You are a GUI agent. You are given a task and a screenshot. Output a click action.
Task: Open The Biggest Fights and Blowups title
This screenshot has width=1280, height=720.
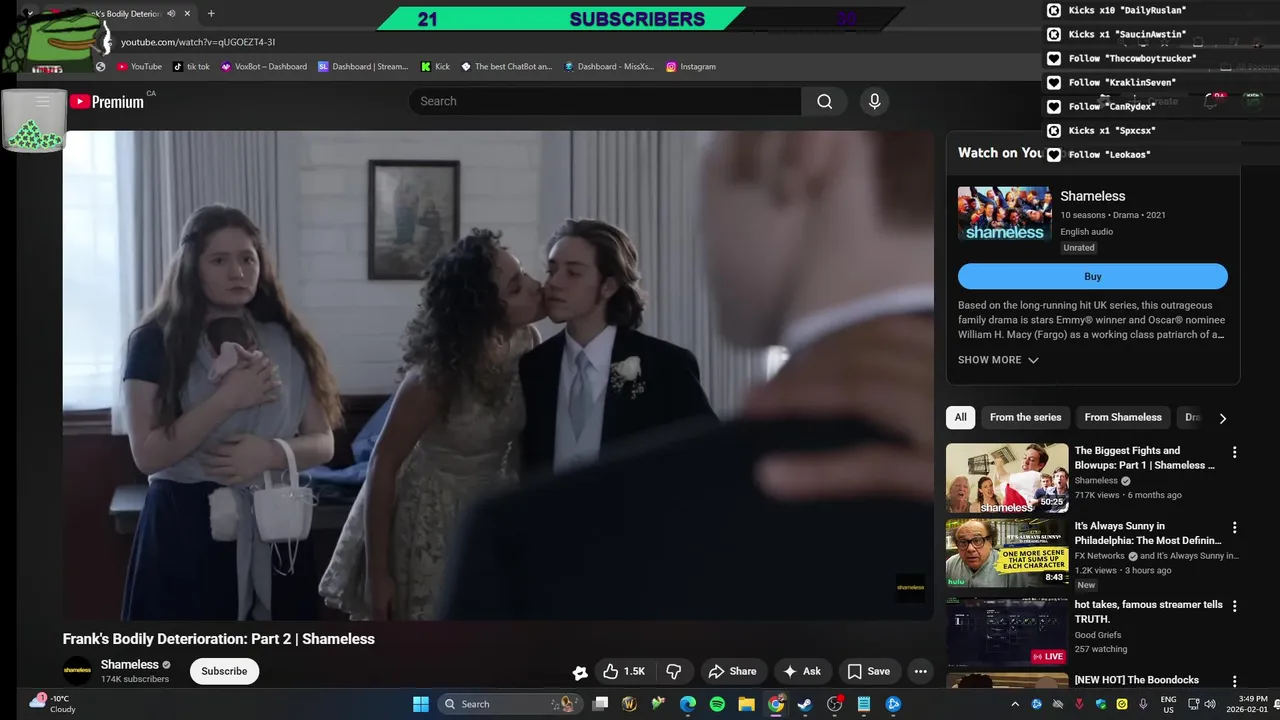1145,458
